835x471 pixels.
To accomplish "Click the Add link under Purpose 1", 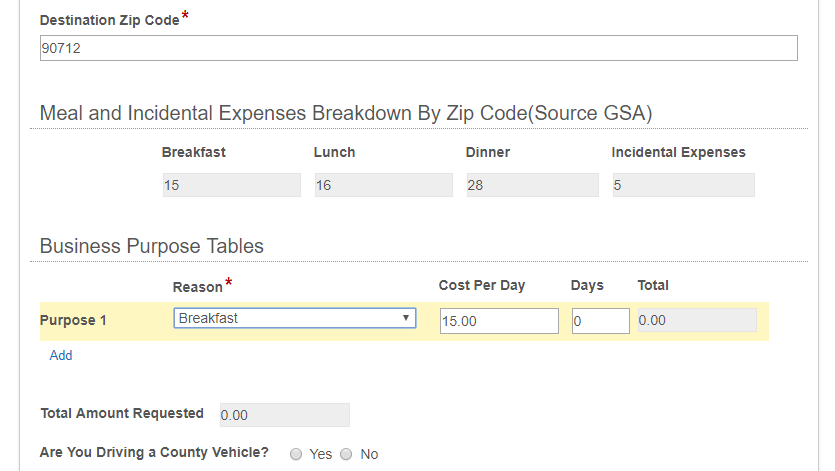I will pos(61,355).
